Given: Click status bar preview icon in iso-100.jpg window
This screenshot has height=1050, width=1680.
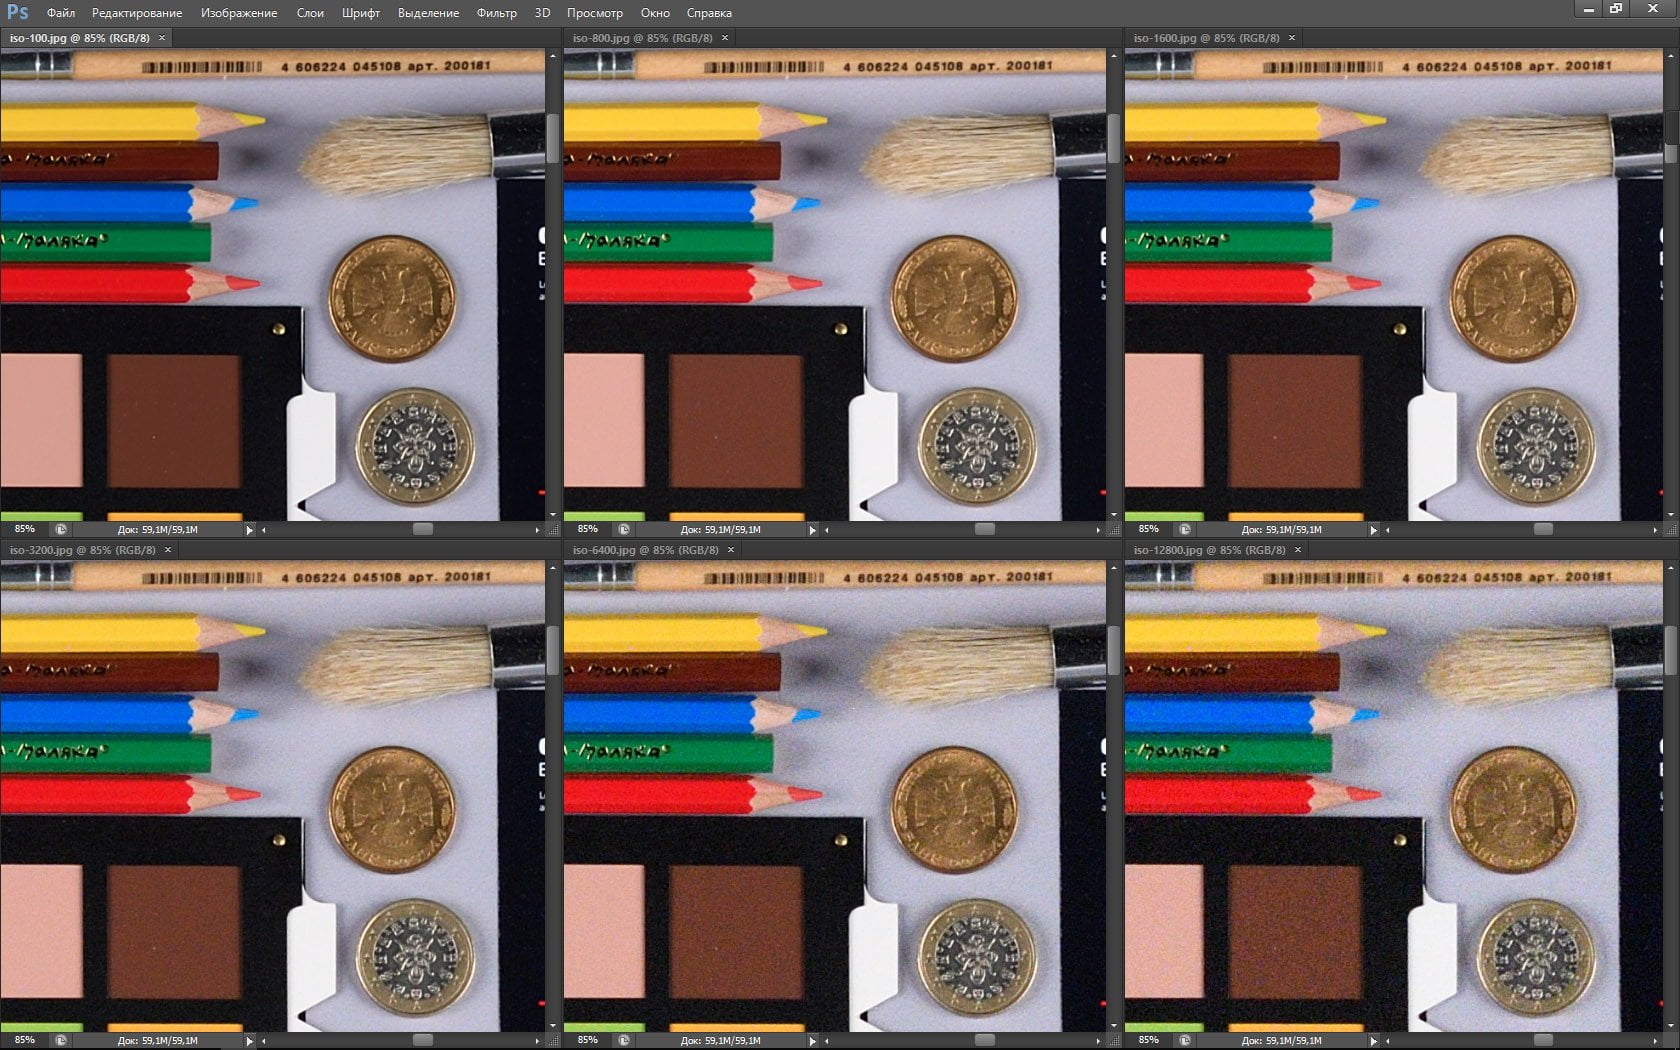Looking at the screenshot, I should 61,529.
